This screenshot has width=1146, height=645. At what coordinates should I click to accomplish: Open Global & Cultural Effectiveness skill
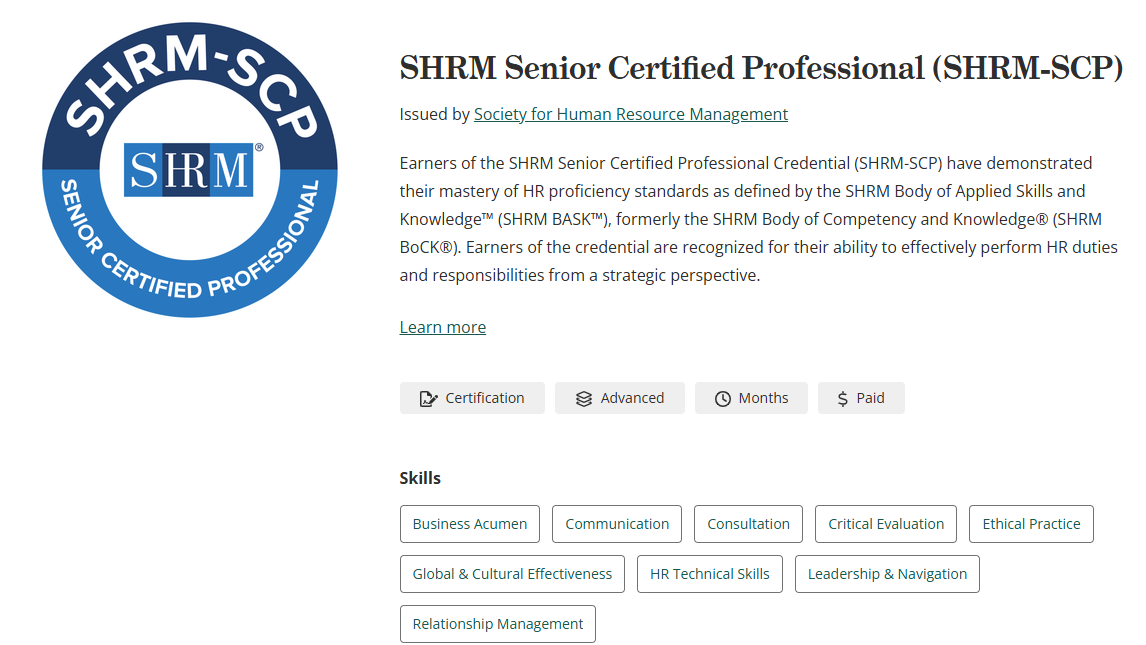pyautogui.click(x=512, y=574)
